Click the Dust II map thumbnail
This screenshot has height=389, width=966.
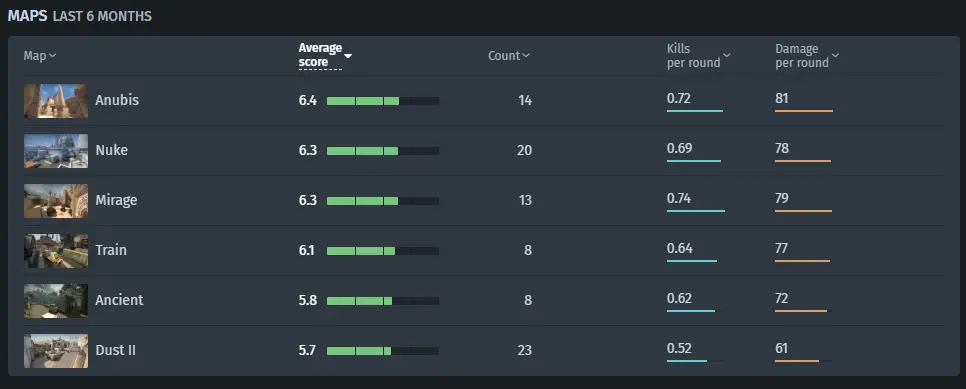pos(56,351)
